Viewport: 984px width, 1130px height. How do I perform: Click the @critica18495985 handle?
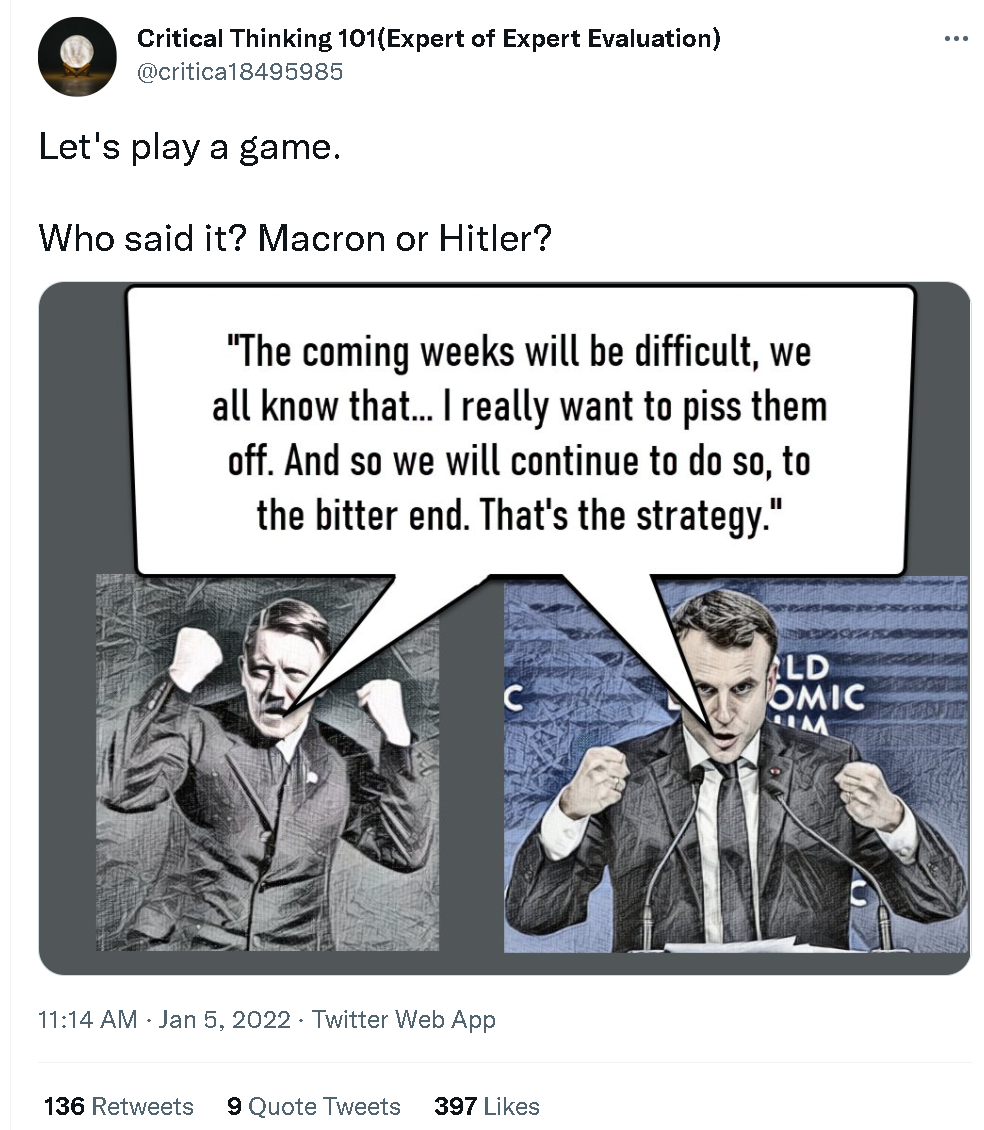point(240,72)
